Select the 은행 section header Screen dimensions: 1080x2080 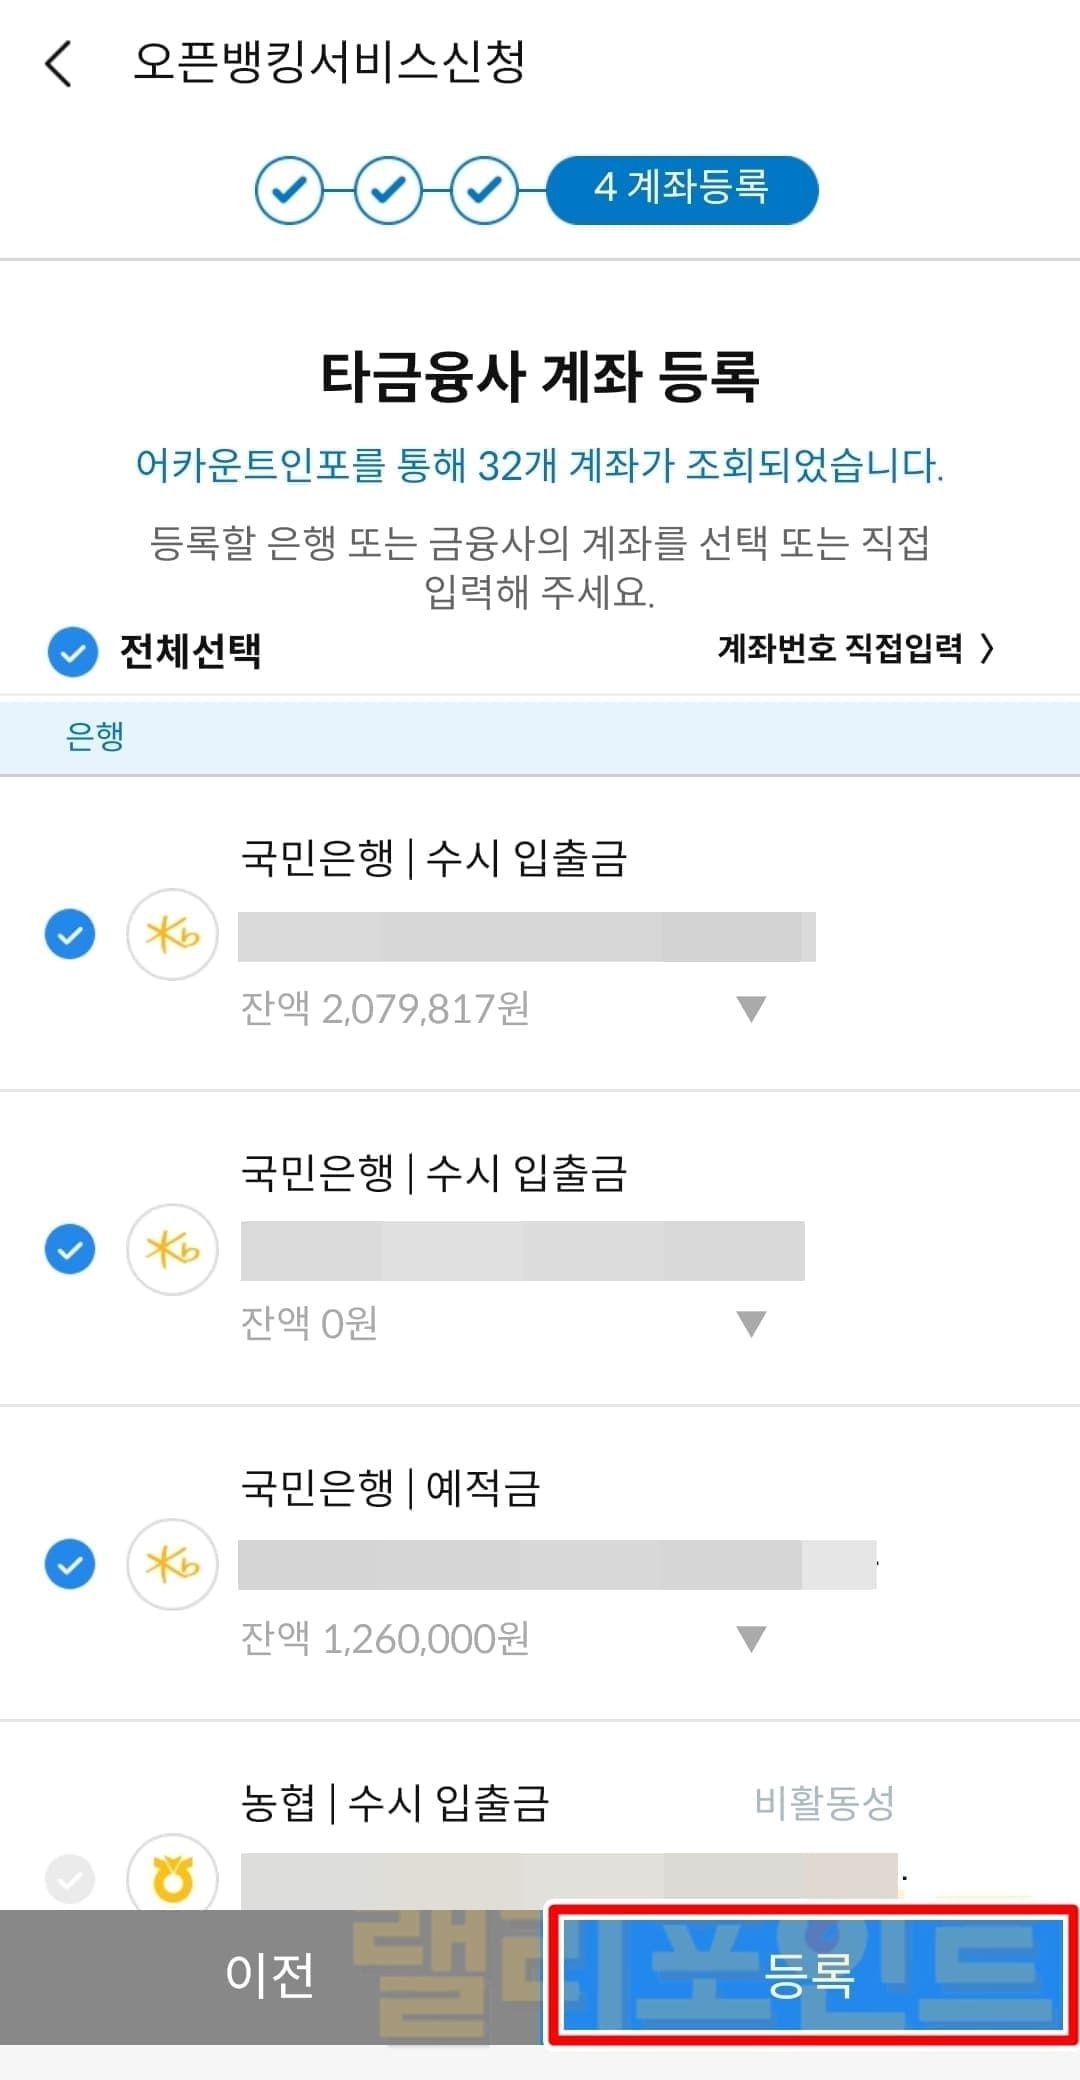pyautogui.click(x=95, y=737)
